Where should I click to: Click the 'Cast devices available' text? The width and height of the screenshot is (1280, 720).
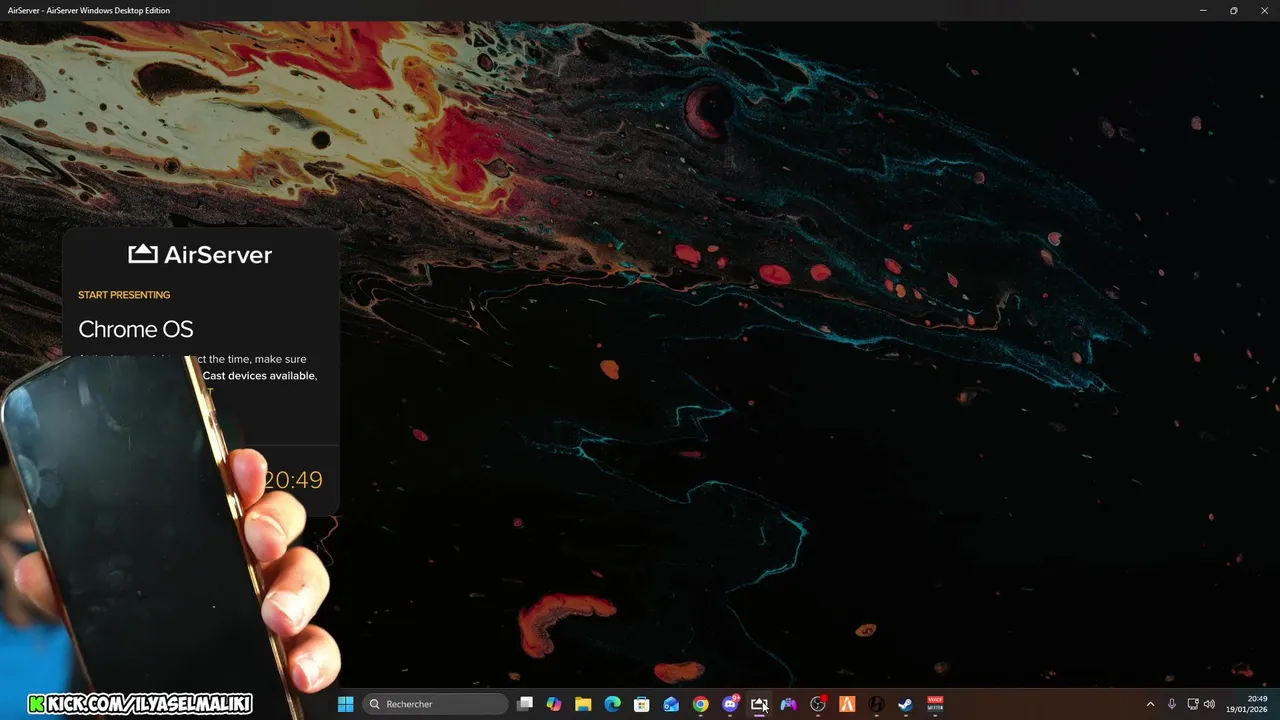259,376
